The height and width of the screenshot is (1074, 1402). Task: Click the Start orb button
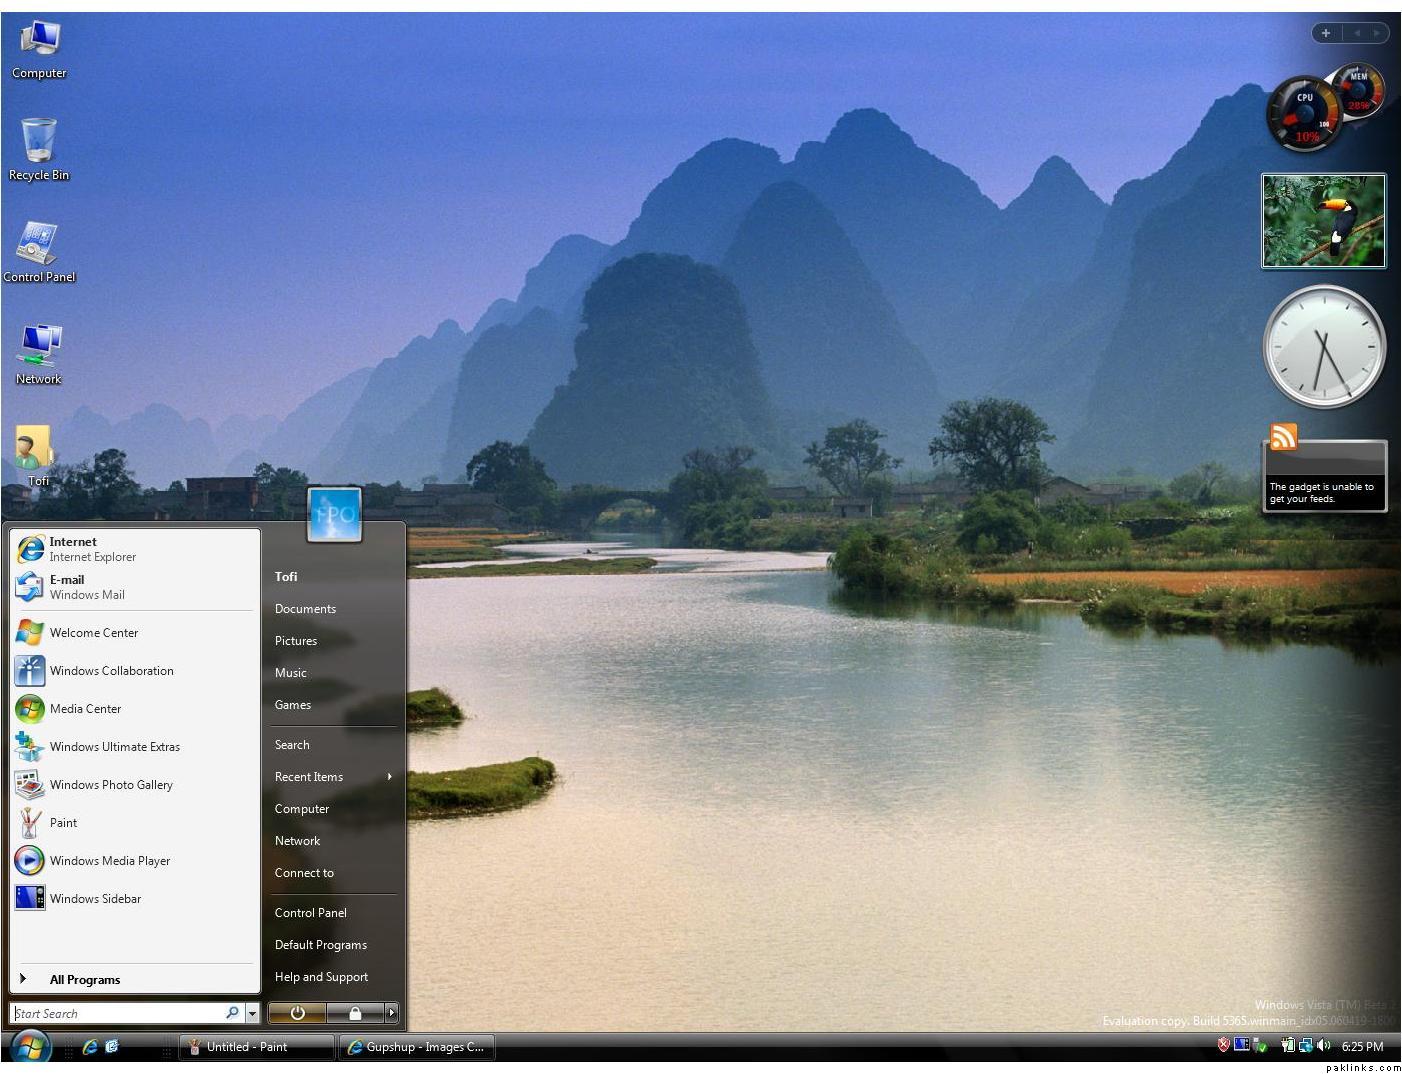[29, 1047]
